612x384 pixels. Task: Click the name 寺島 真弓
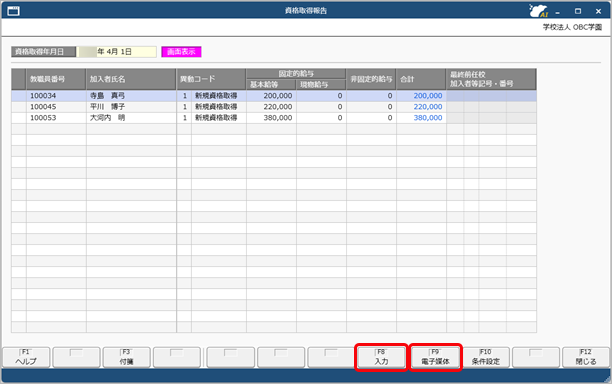tap(107, 96)
